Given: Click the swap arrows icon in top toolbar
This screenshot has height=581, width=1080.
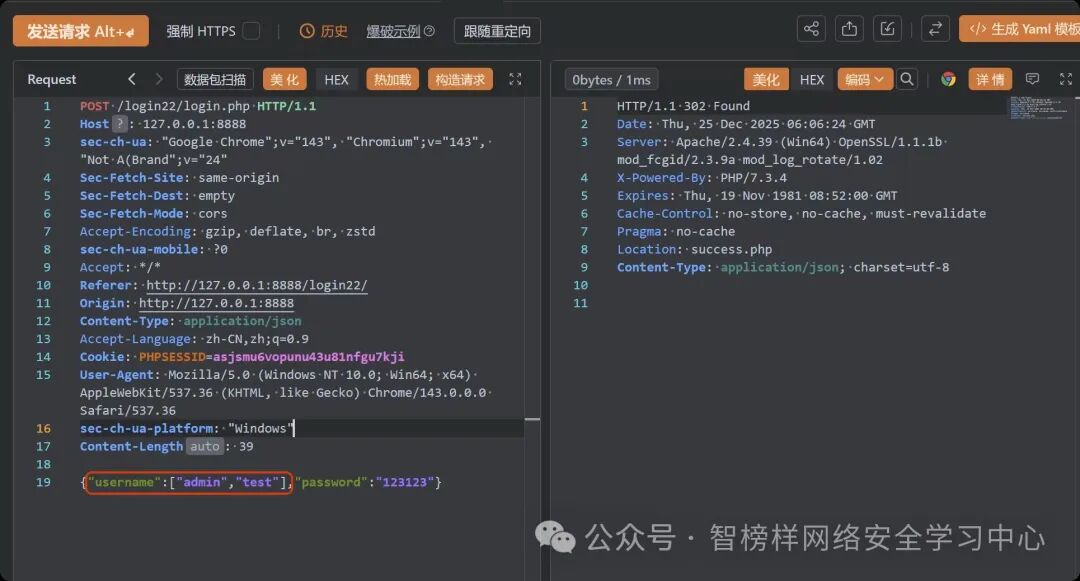Looking at the screenshot, I should [935, 29].
